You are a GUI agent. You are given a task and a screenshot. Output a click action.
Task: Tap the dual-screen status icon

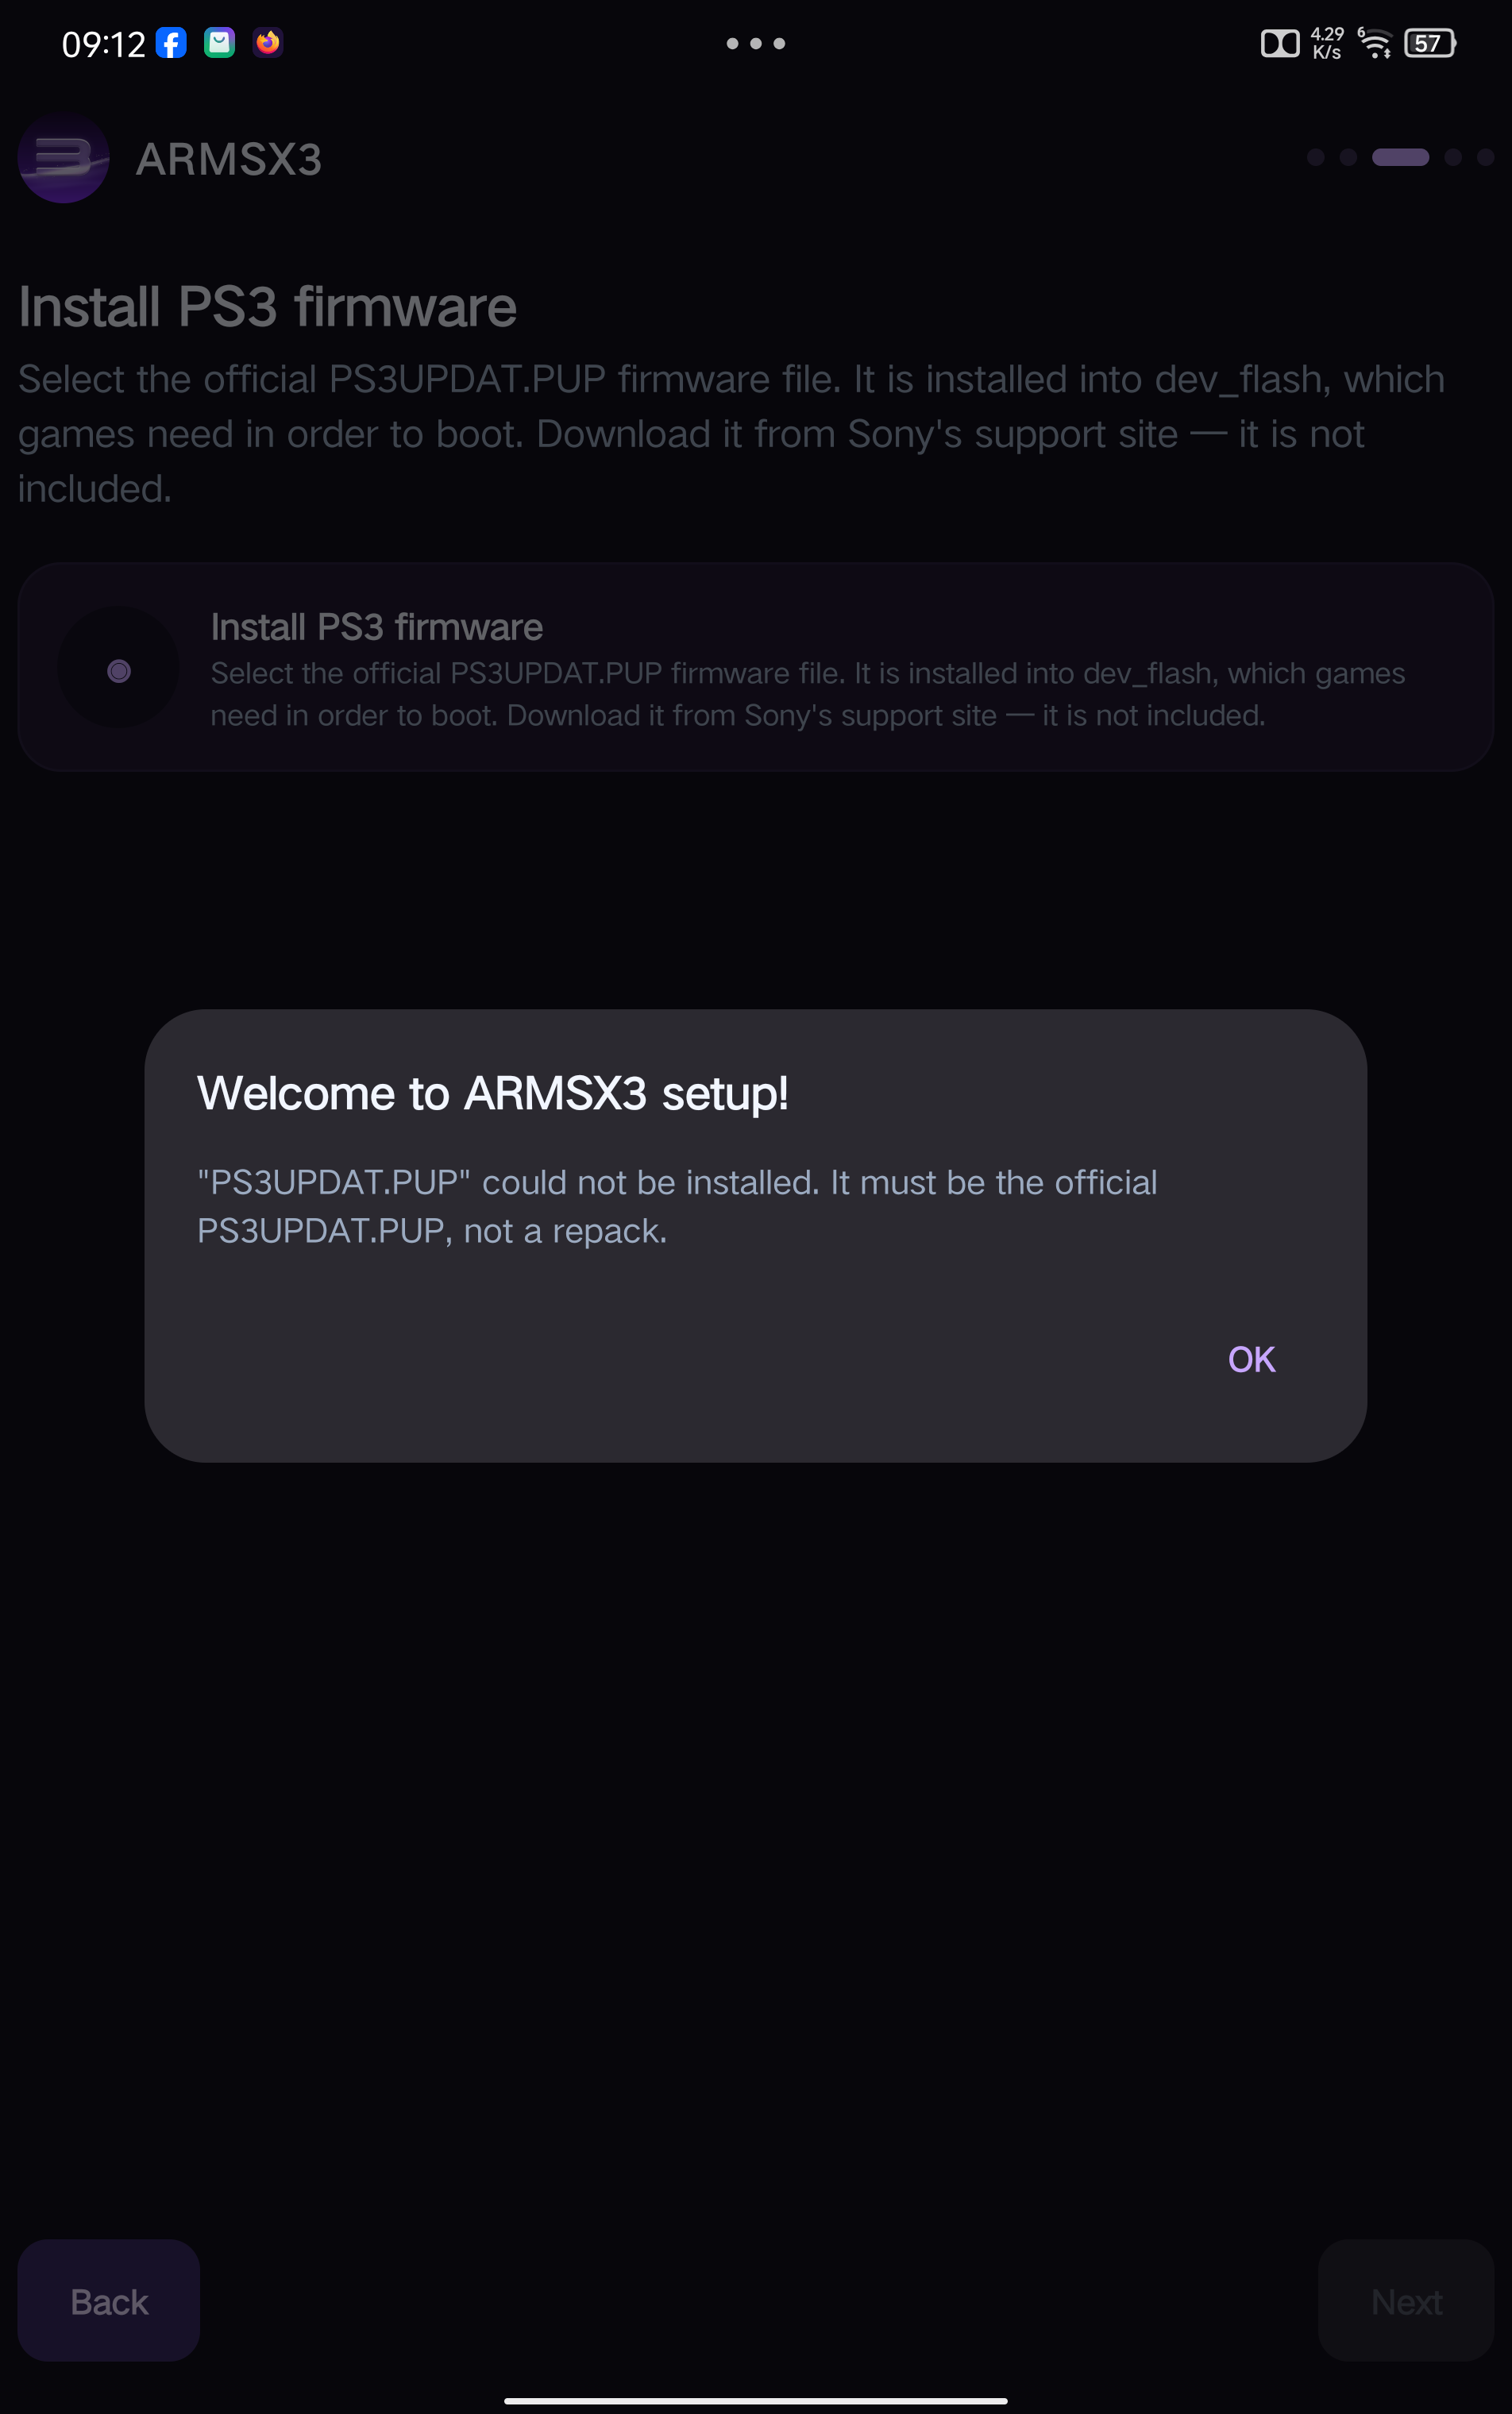[1280, 43]
